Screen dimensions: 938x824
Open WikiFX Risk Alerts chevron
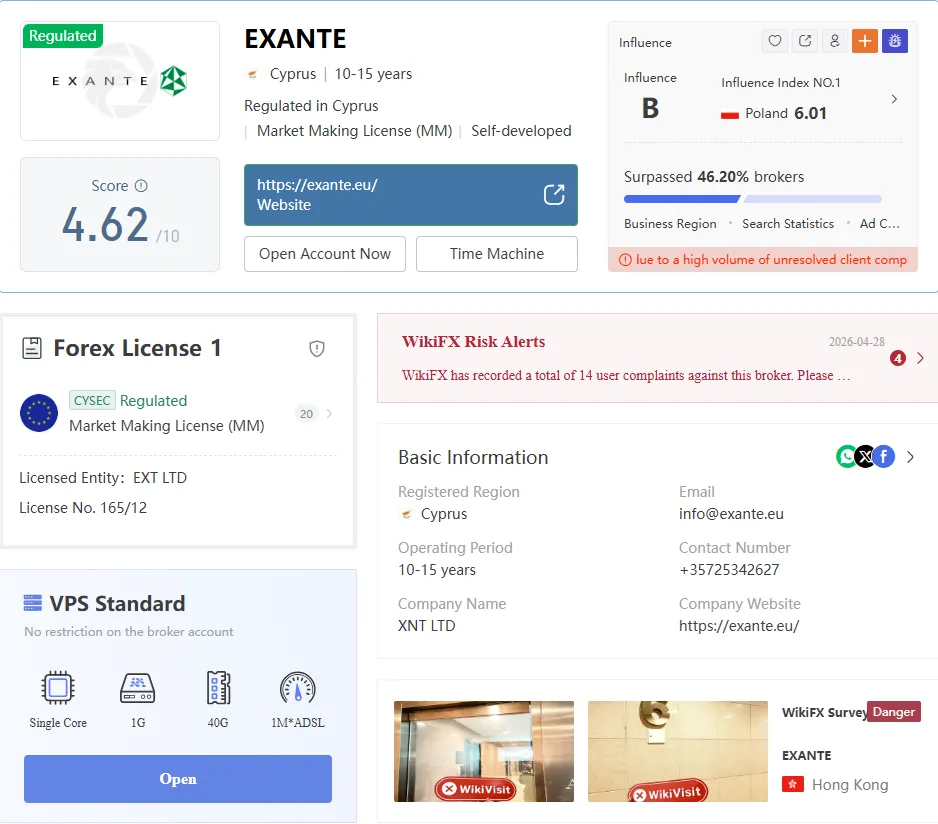(920, 358)
